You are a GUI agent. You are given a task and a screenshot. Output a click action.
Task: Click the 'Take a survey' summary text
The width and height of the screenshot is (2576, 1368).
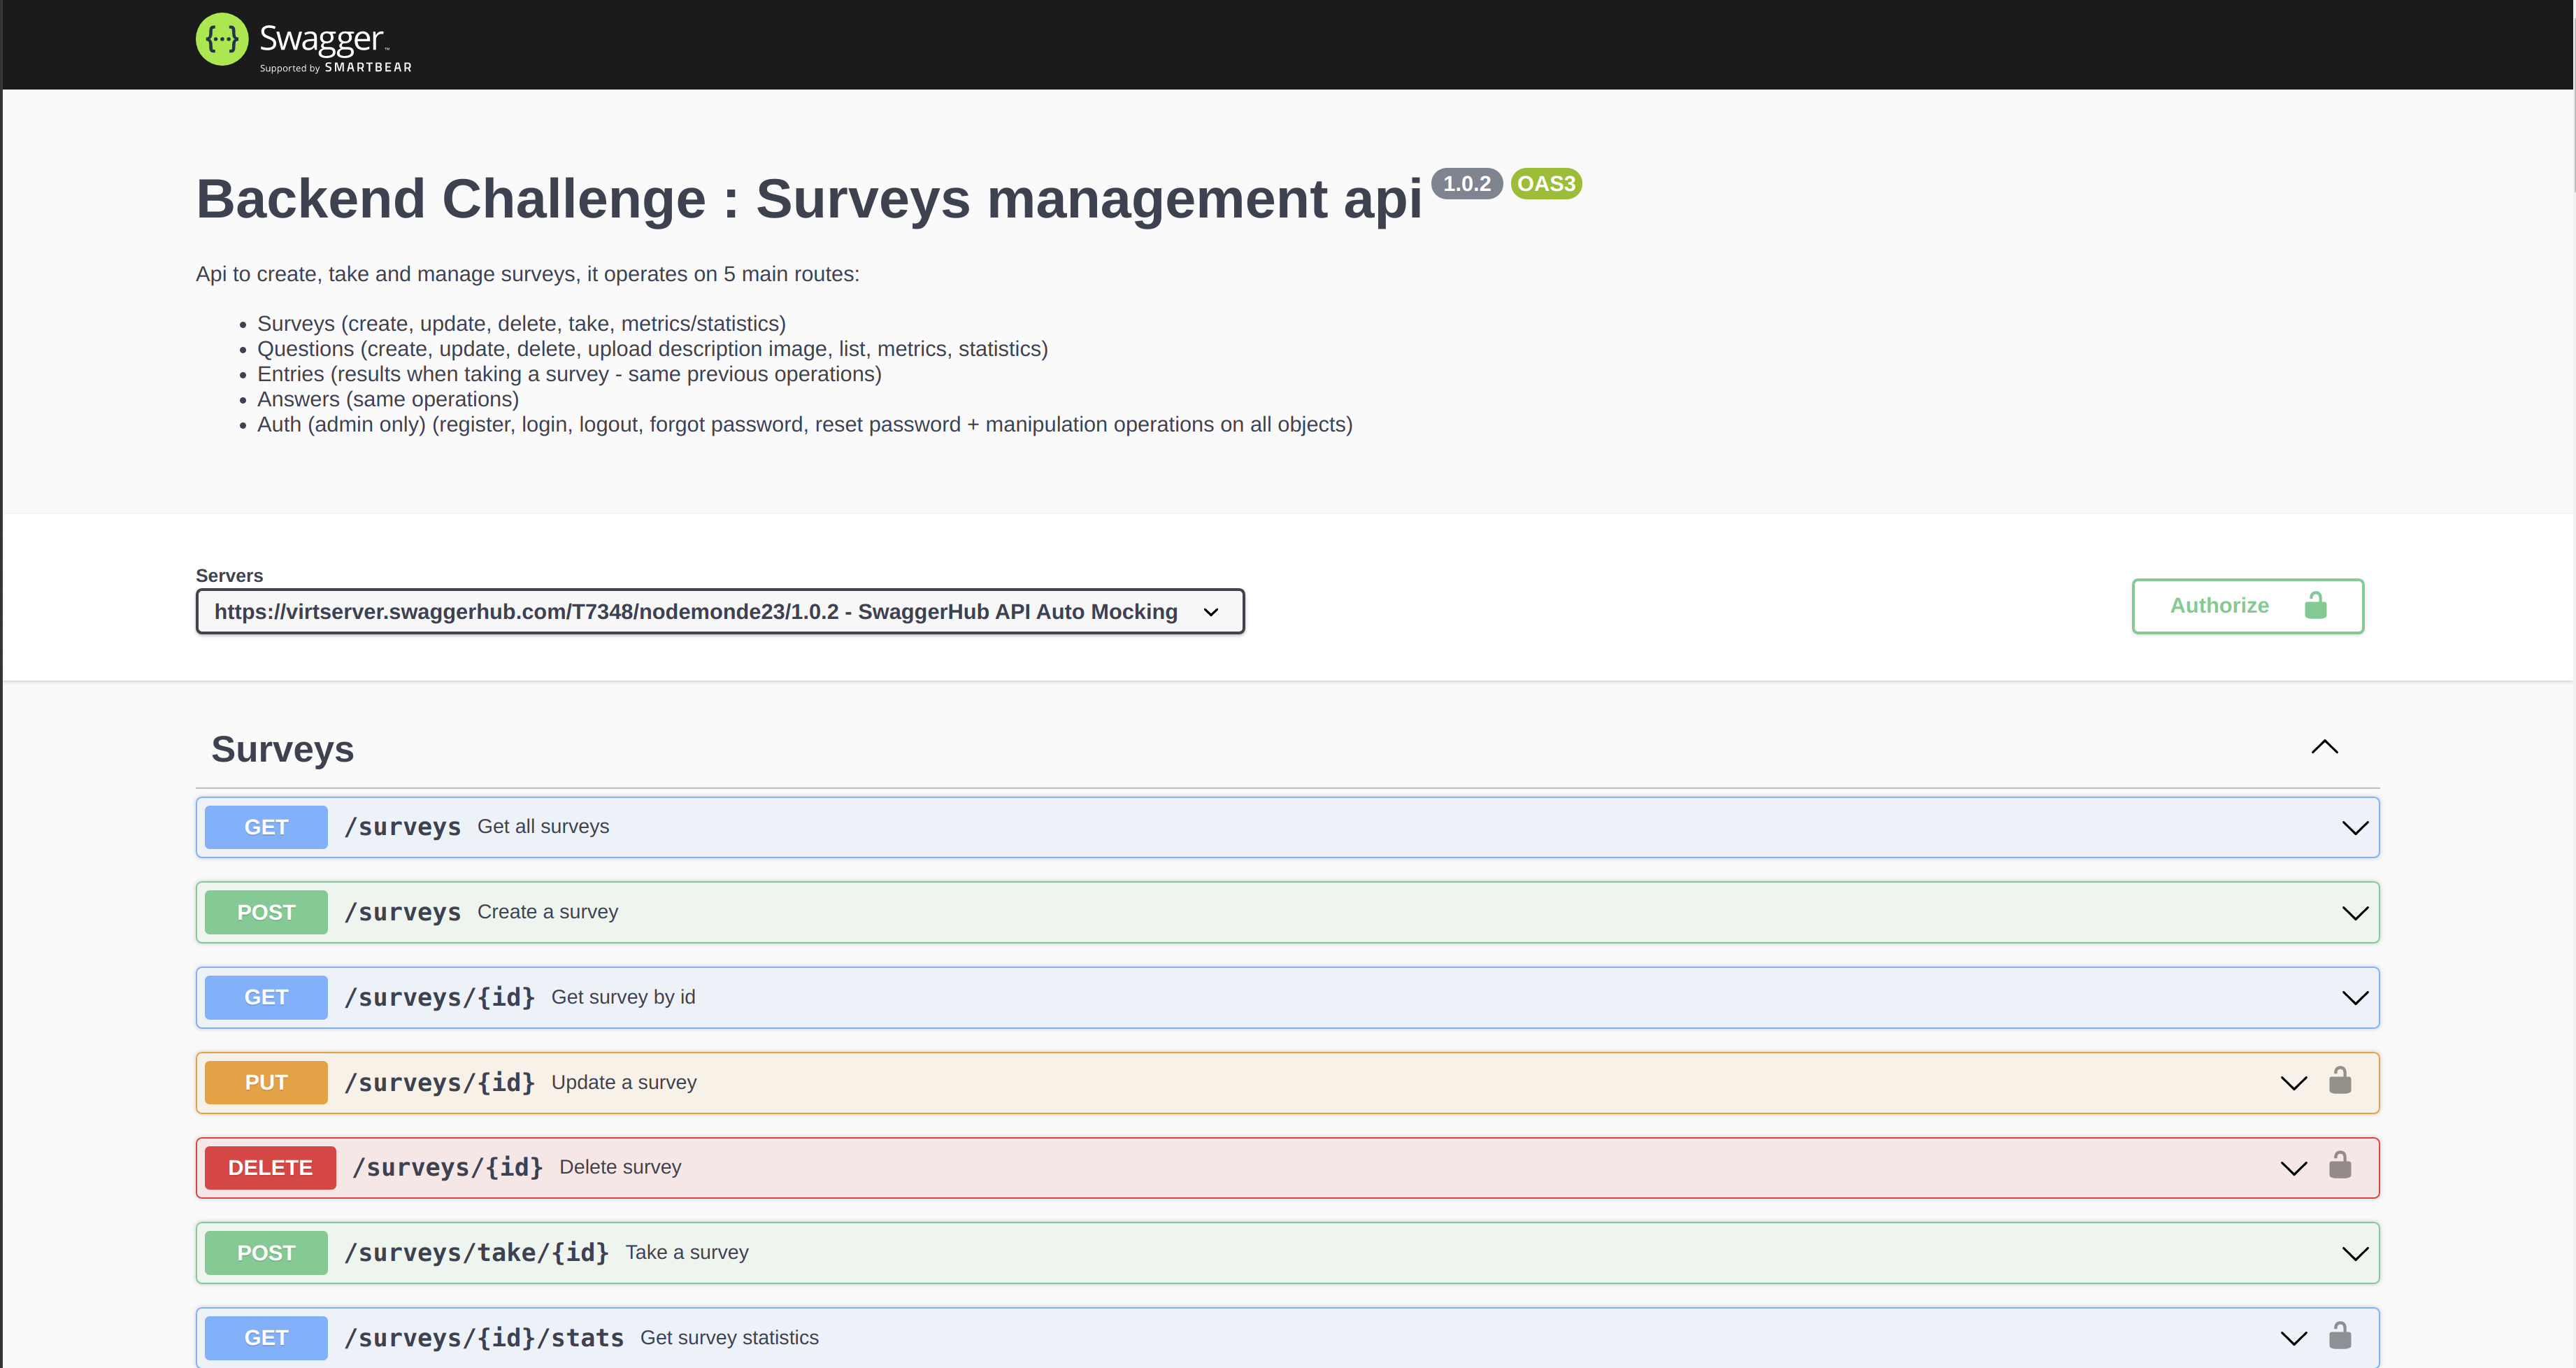point(687,1252)
